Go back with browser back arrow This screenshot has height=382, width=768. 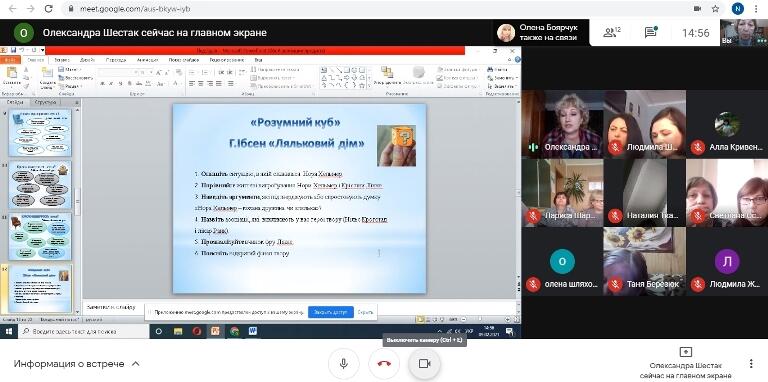(x=12, y=9)
